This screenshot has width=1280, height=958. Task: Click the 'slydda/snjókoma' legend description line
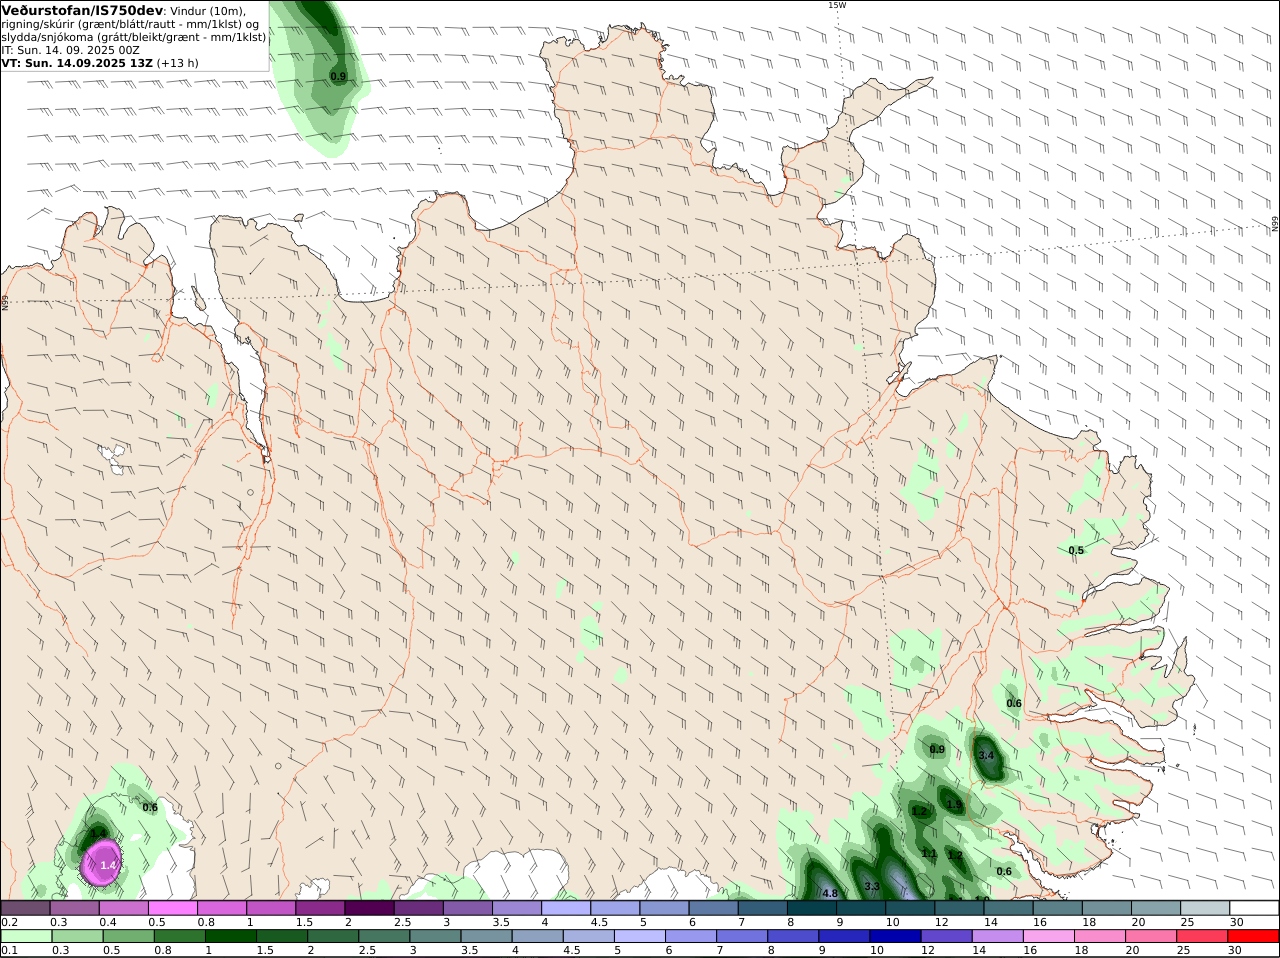[134, 36]
